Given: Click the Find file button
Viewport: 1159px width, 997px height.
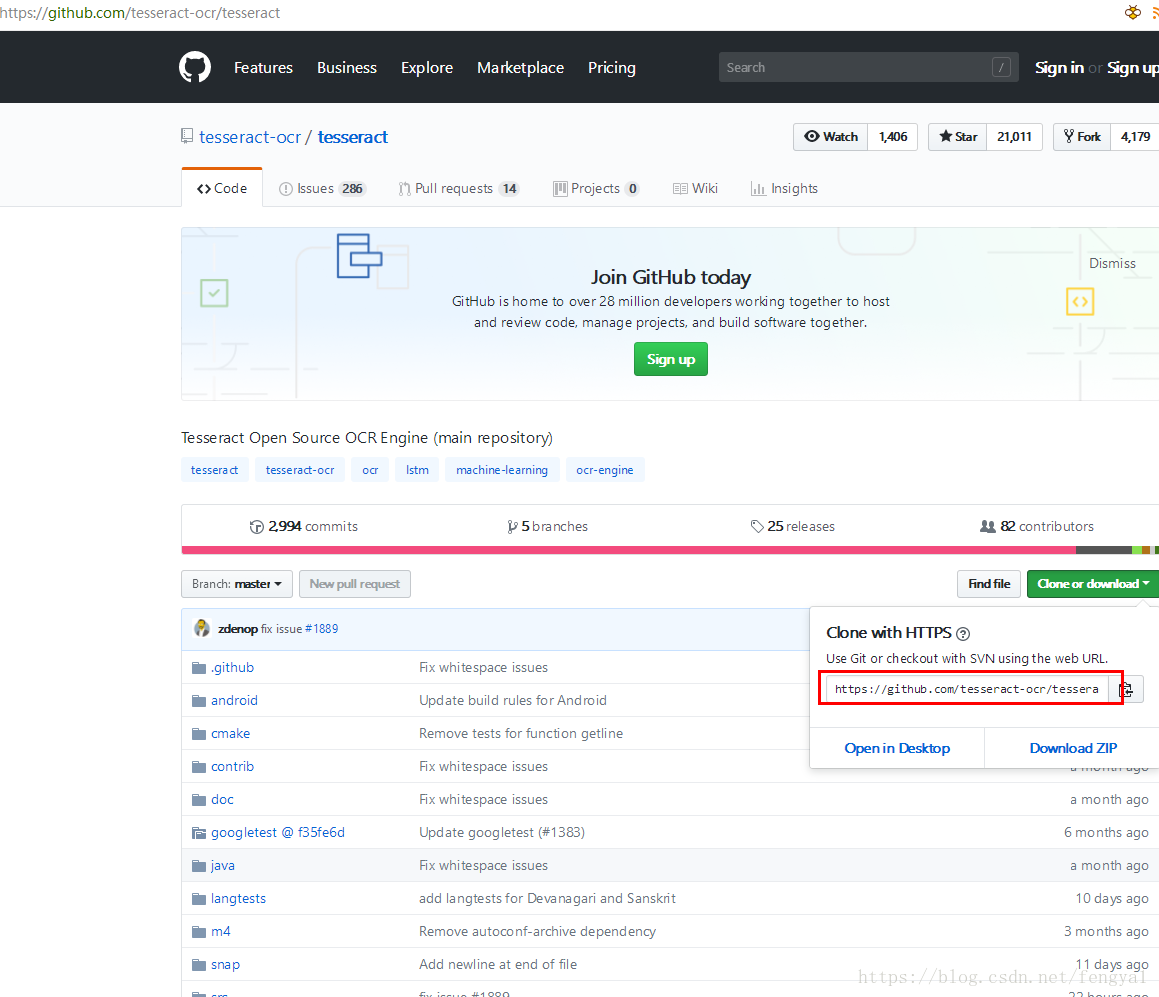Looking at the screenshot, I should point(989,584).
